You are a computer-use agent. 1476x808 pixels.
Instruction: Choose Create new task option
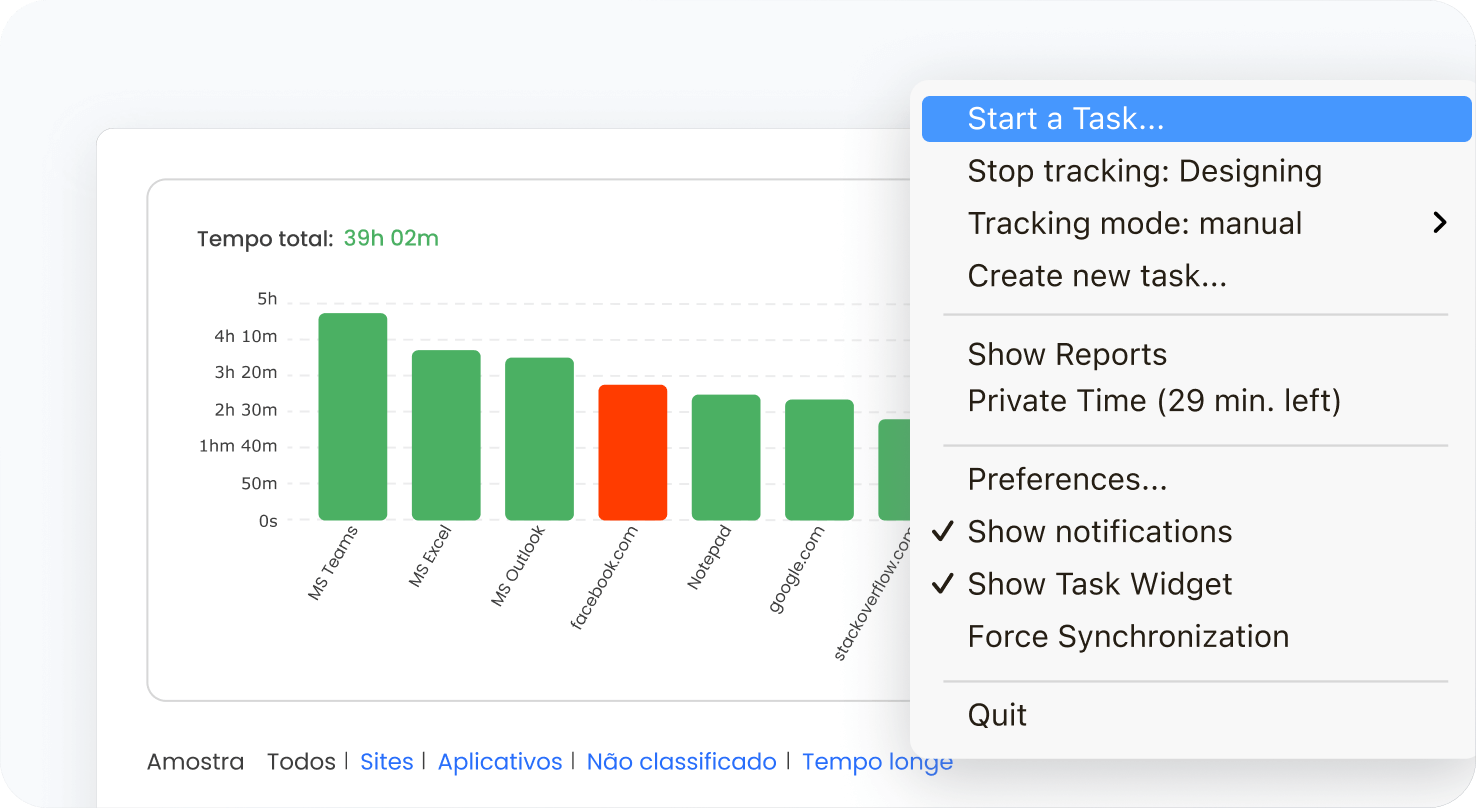tap(1096, 276)
